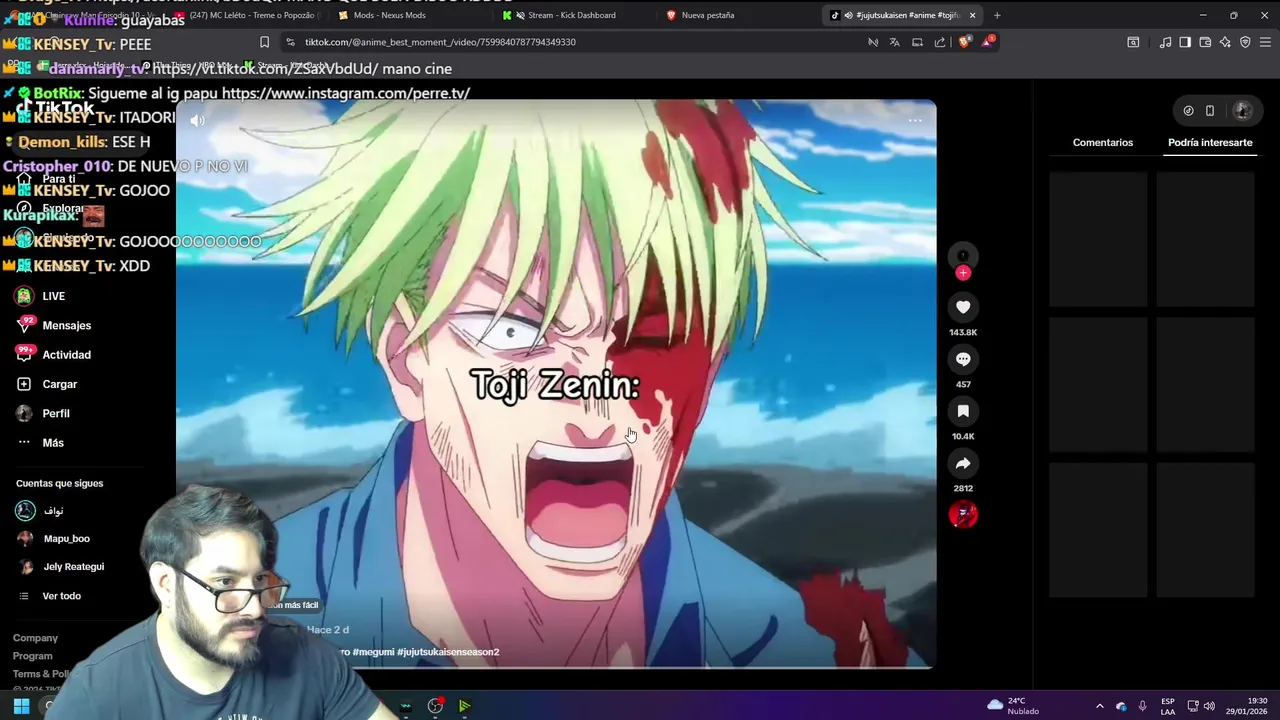The image size is (1280, 720).
Task: Open Brave Wallet icon in toolbar
Action: [1205, 42]
